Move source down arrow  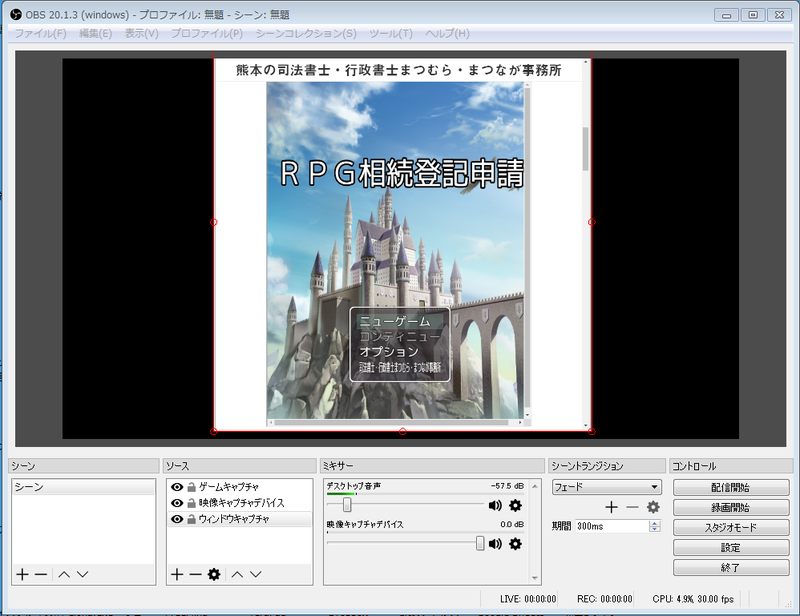[256, 574]
